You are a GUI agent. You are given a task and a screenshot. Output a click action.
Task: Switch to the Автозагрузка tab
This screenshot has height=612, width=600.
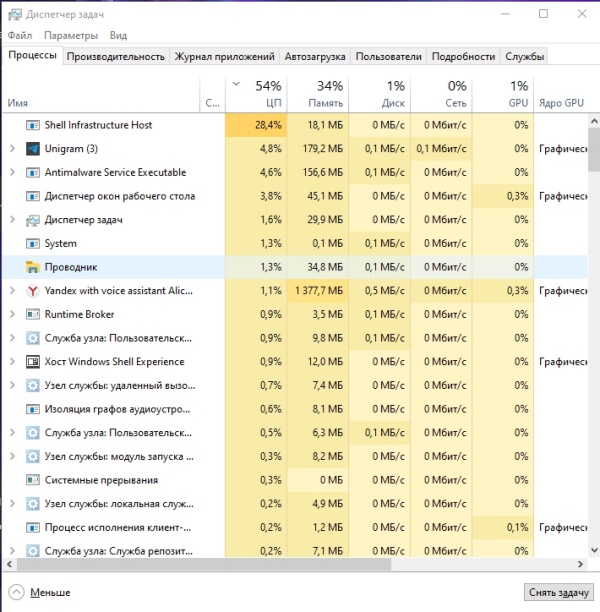click(315, 57)
